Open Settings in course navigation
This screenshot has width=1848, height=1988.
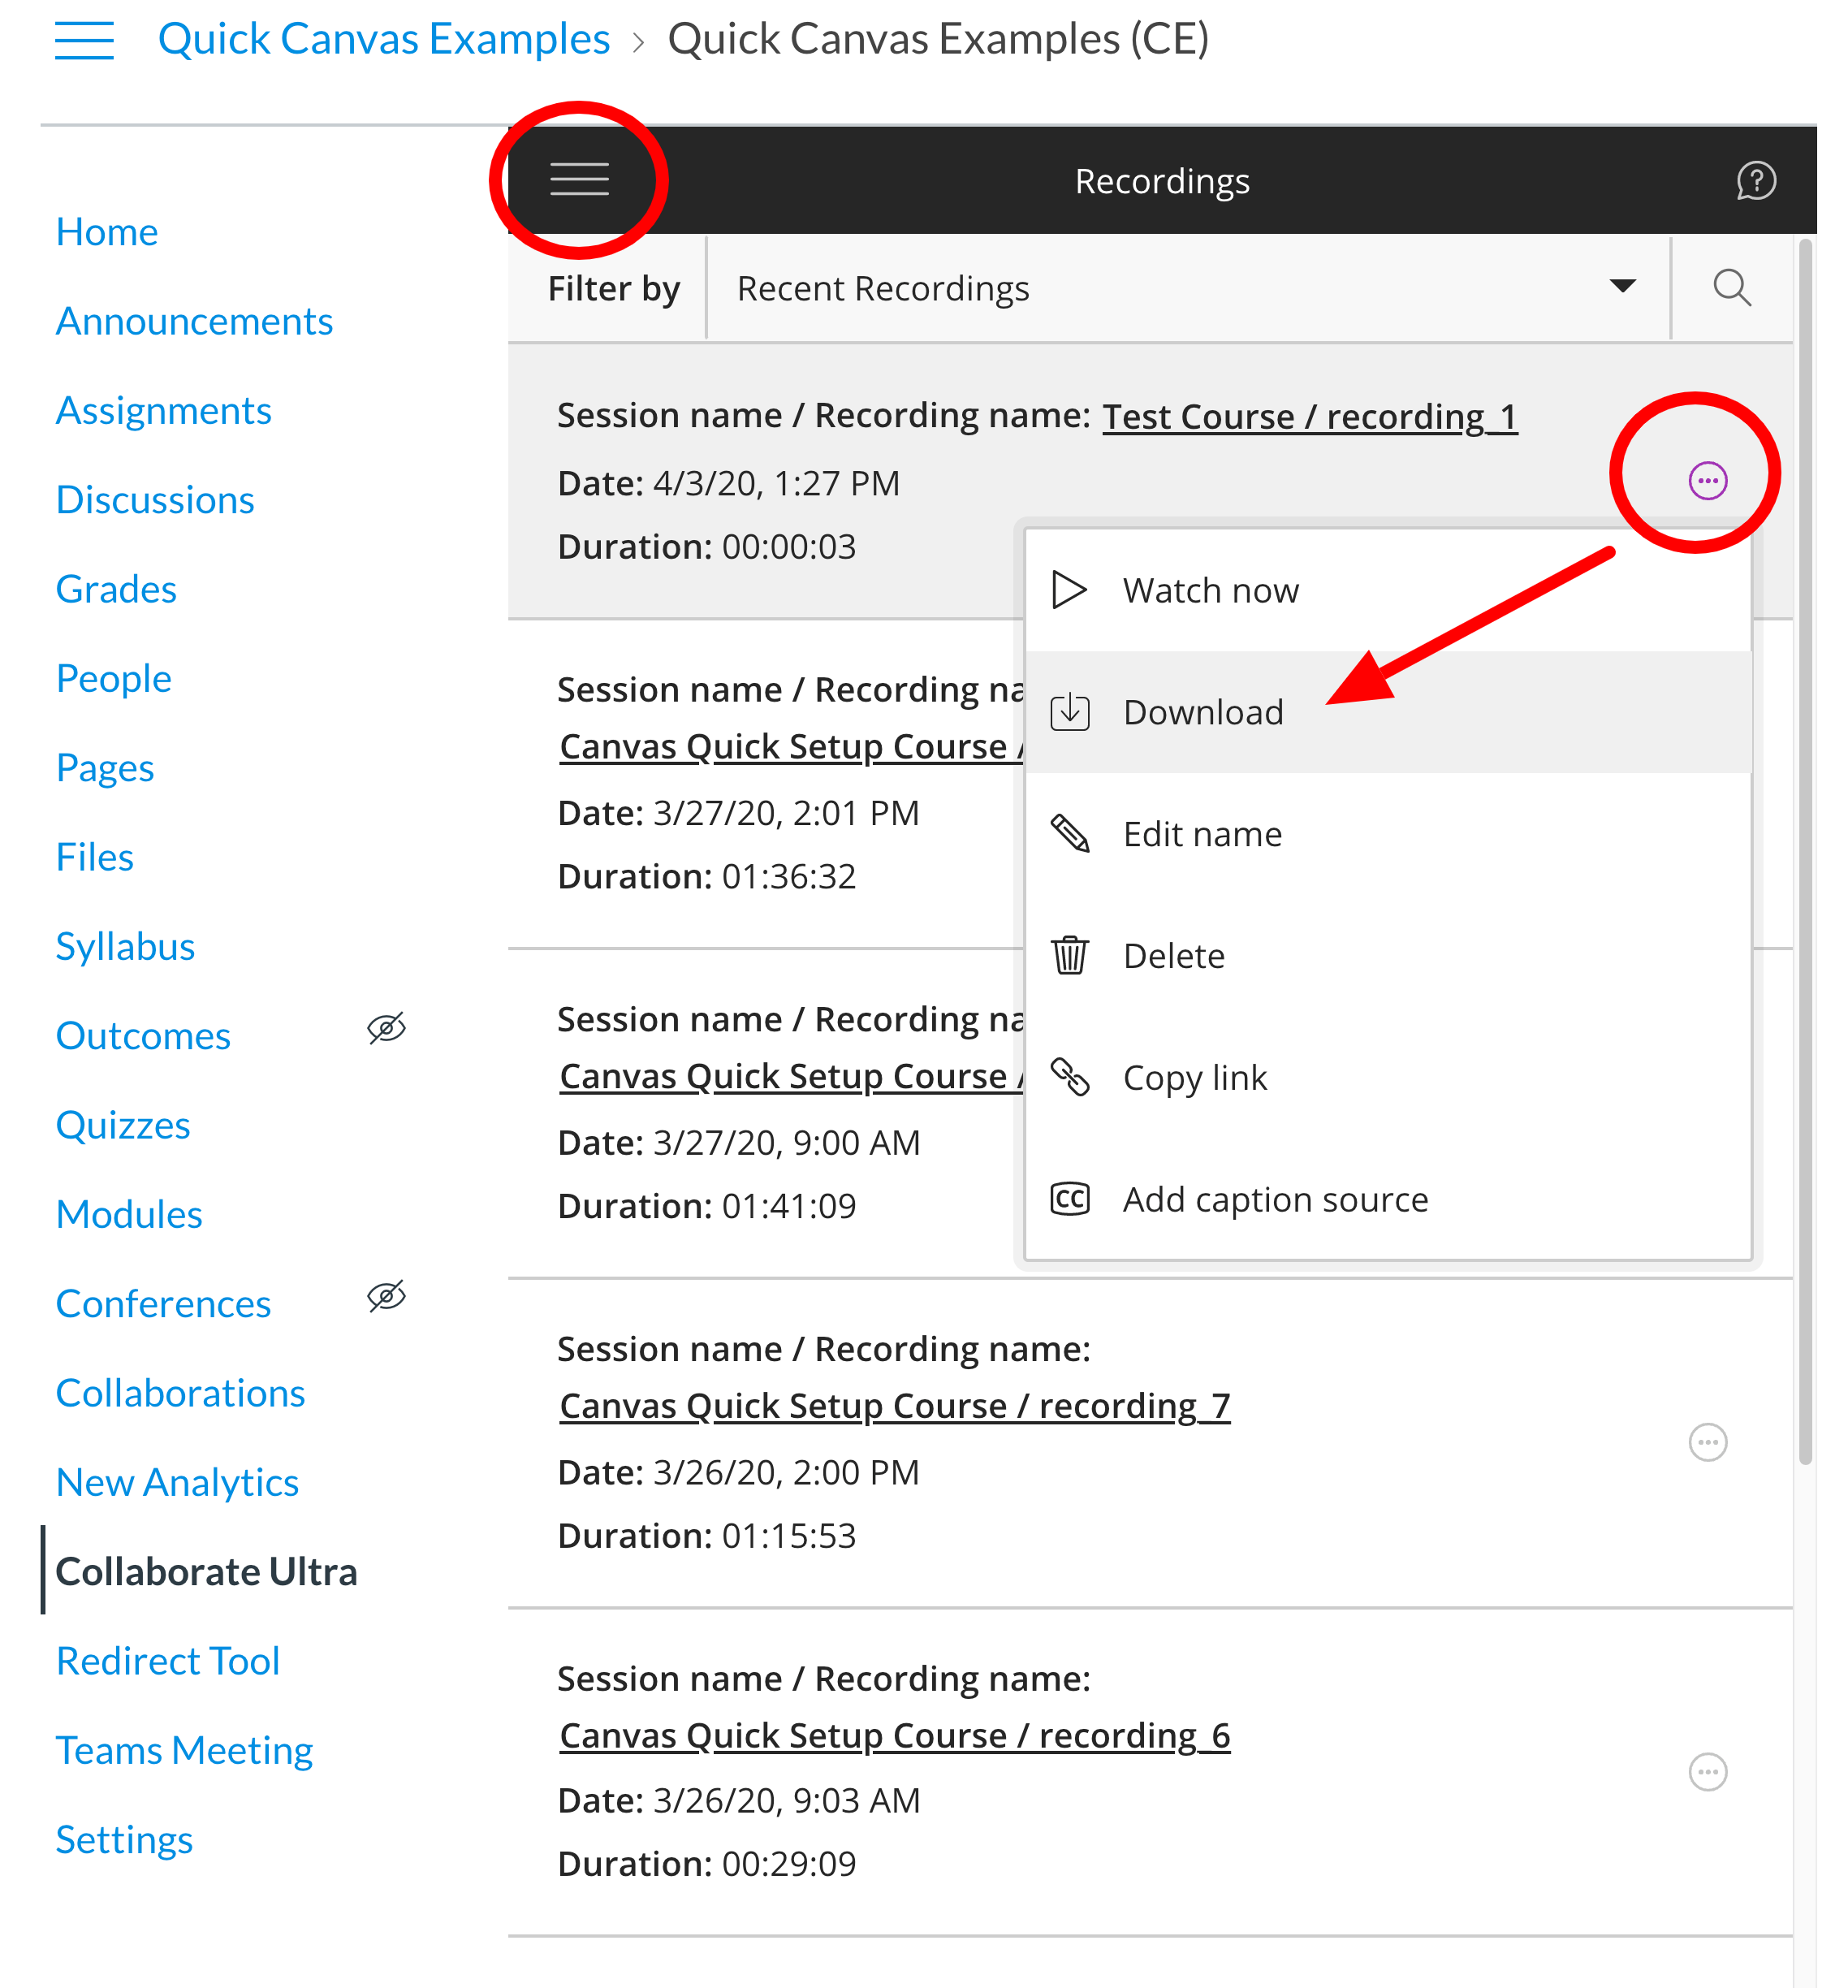pos(124,1839)
